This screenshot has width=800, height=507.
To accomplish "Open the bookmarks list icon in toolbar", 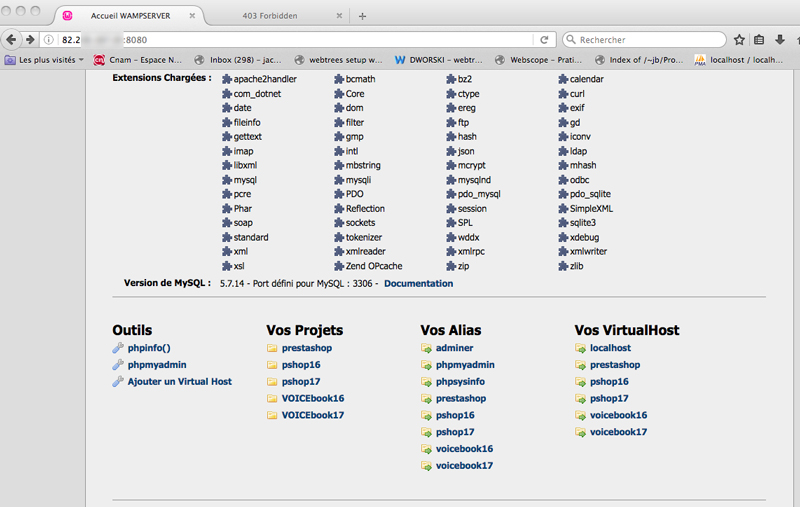I will (759, 40).
